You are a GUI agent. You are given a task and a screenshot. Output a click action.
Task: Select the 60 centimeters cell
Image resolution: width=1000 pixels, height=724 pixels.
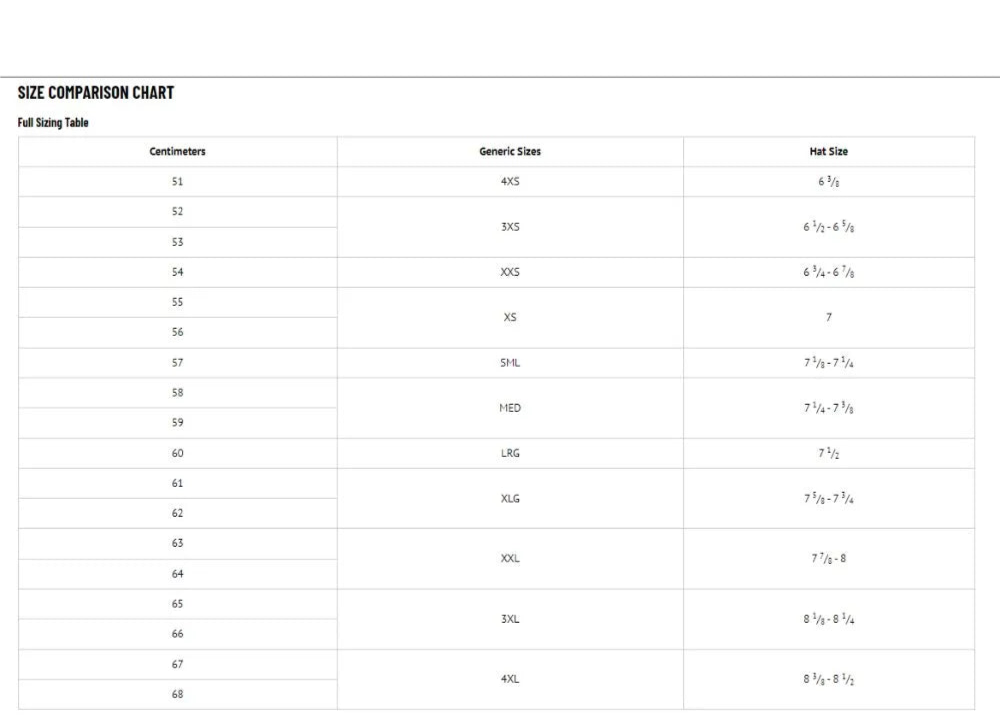[178, 453]
